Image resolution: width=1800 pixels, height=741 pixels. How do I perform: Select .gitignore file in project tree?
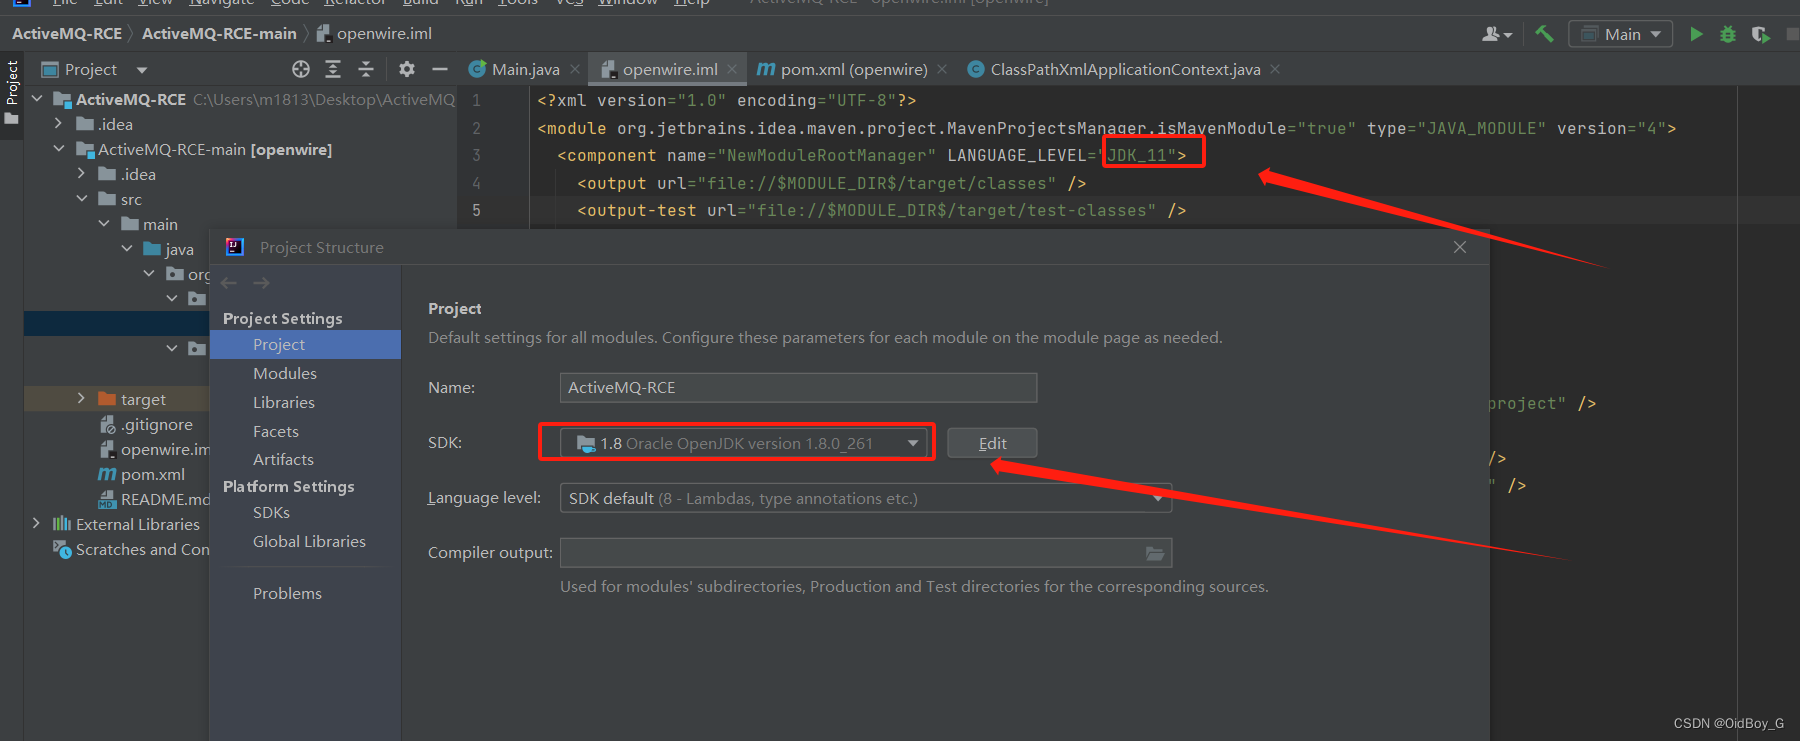tap(146, 424)
